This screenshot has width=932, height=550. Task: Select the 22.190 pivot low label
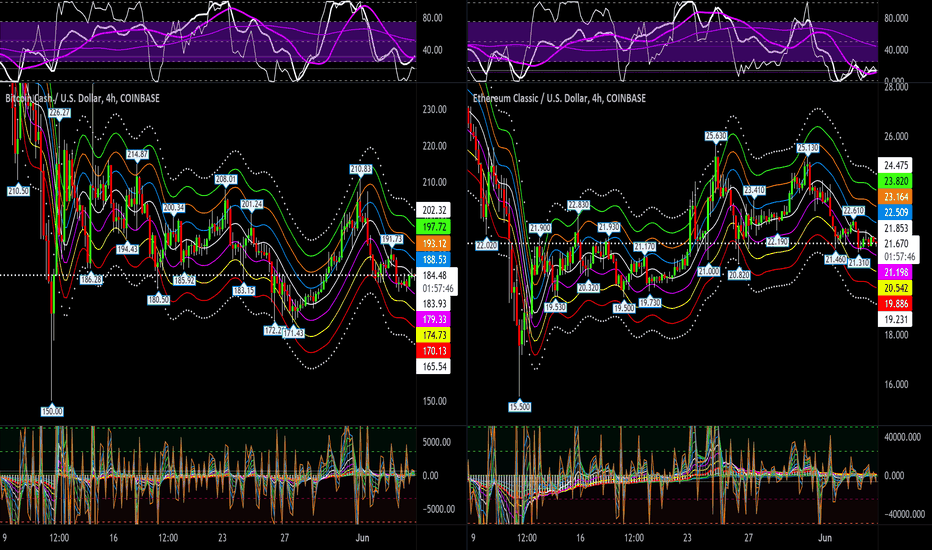coord(777,242)
